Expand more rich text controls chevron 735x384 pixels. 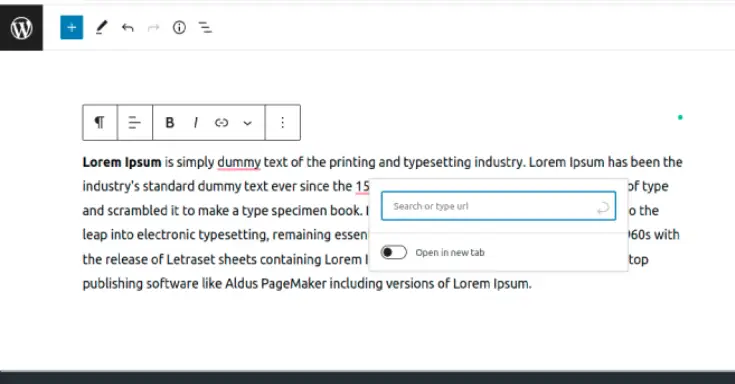point(248,123)
